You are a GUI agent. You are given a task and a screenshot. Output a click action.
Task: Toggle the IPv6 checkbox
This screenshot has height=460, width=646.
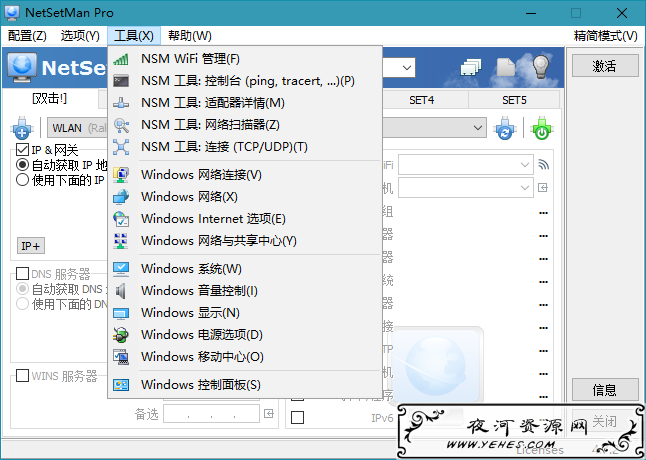click(297, 418)
